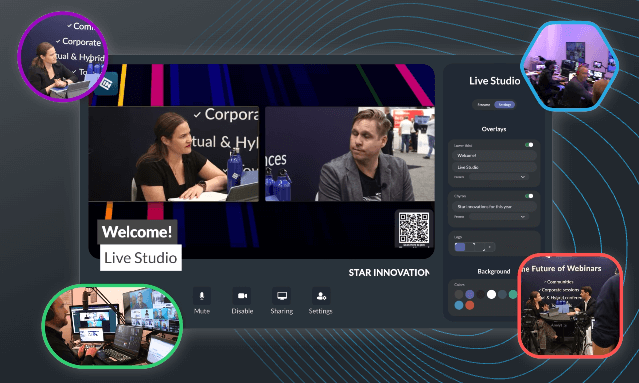Open the Settings person-gear icon
This screenshot has height=383, width=639.
tap(321, 296)
